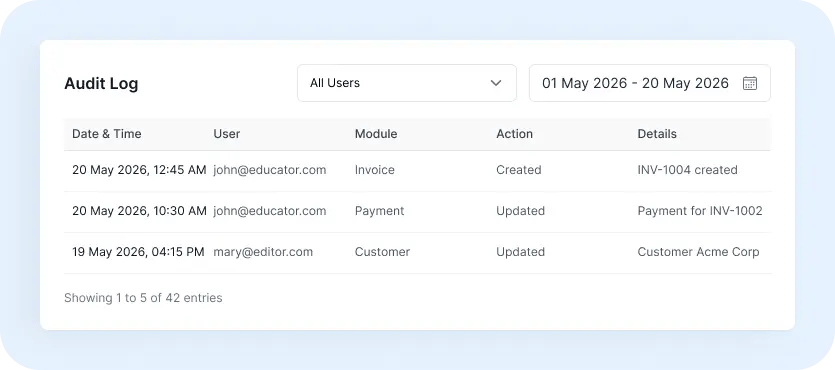Image resolution: width=835 pixels, height=370 pixels.
Task: Click john@educator.com in the Payment row
Action: [x=270, y=211]
